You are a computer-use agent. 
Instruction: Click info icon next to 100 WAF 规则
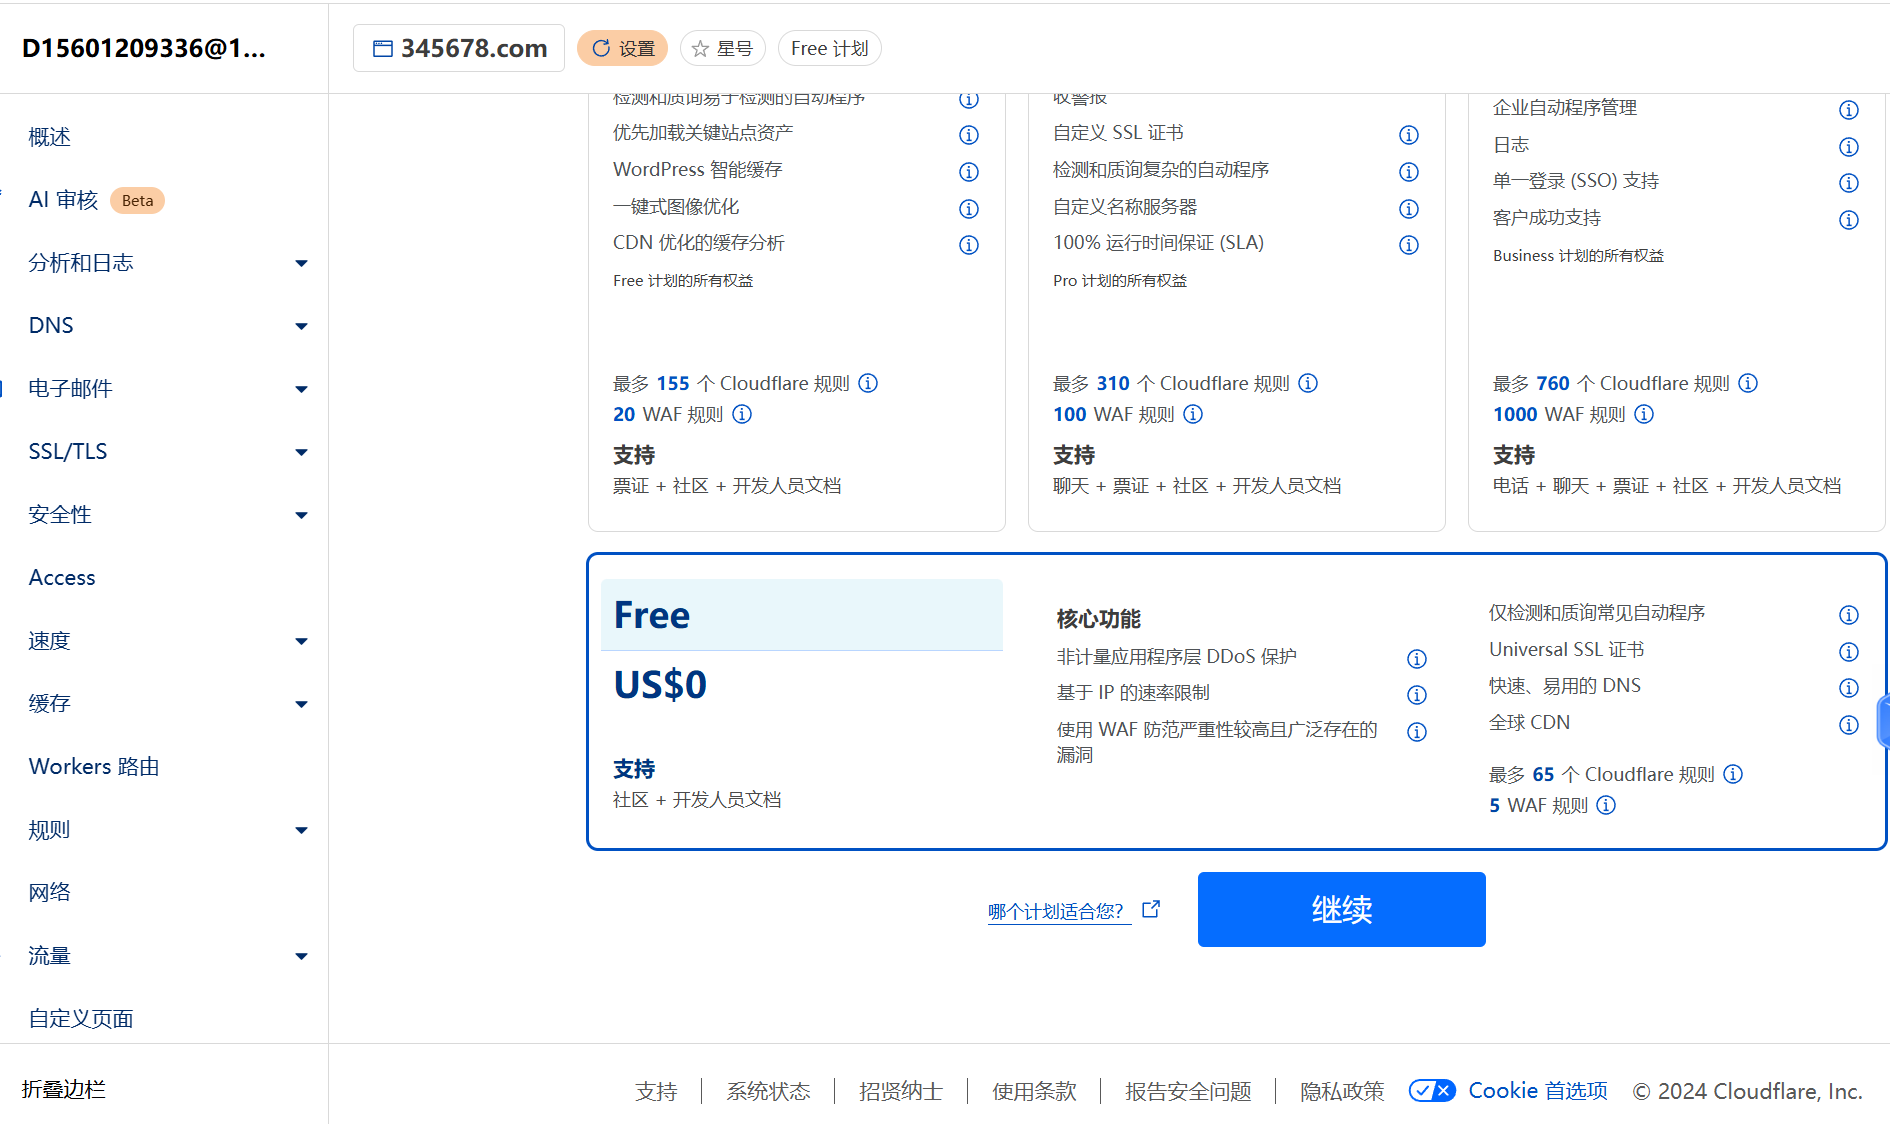1193,414
